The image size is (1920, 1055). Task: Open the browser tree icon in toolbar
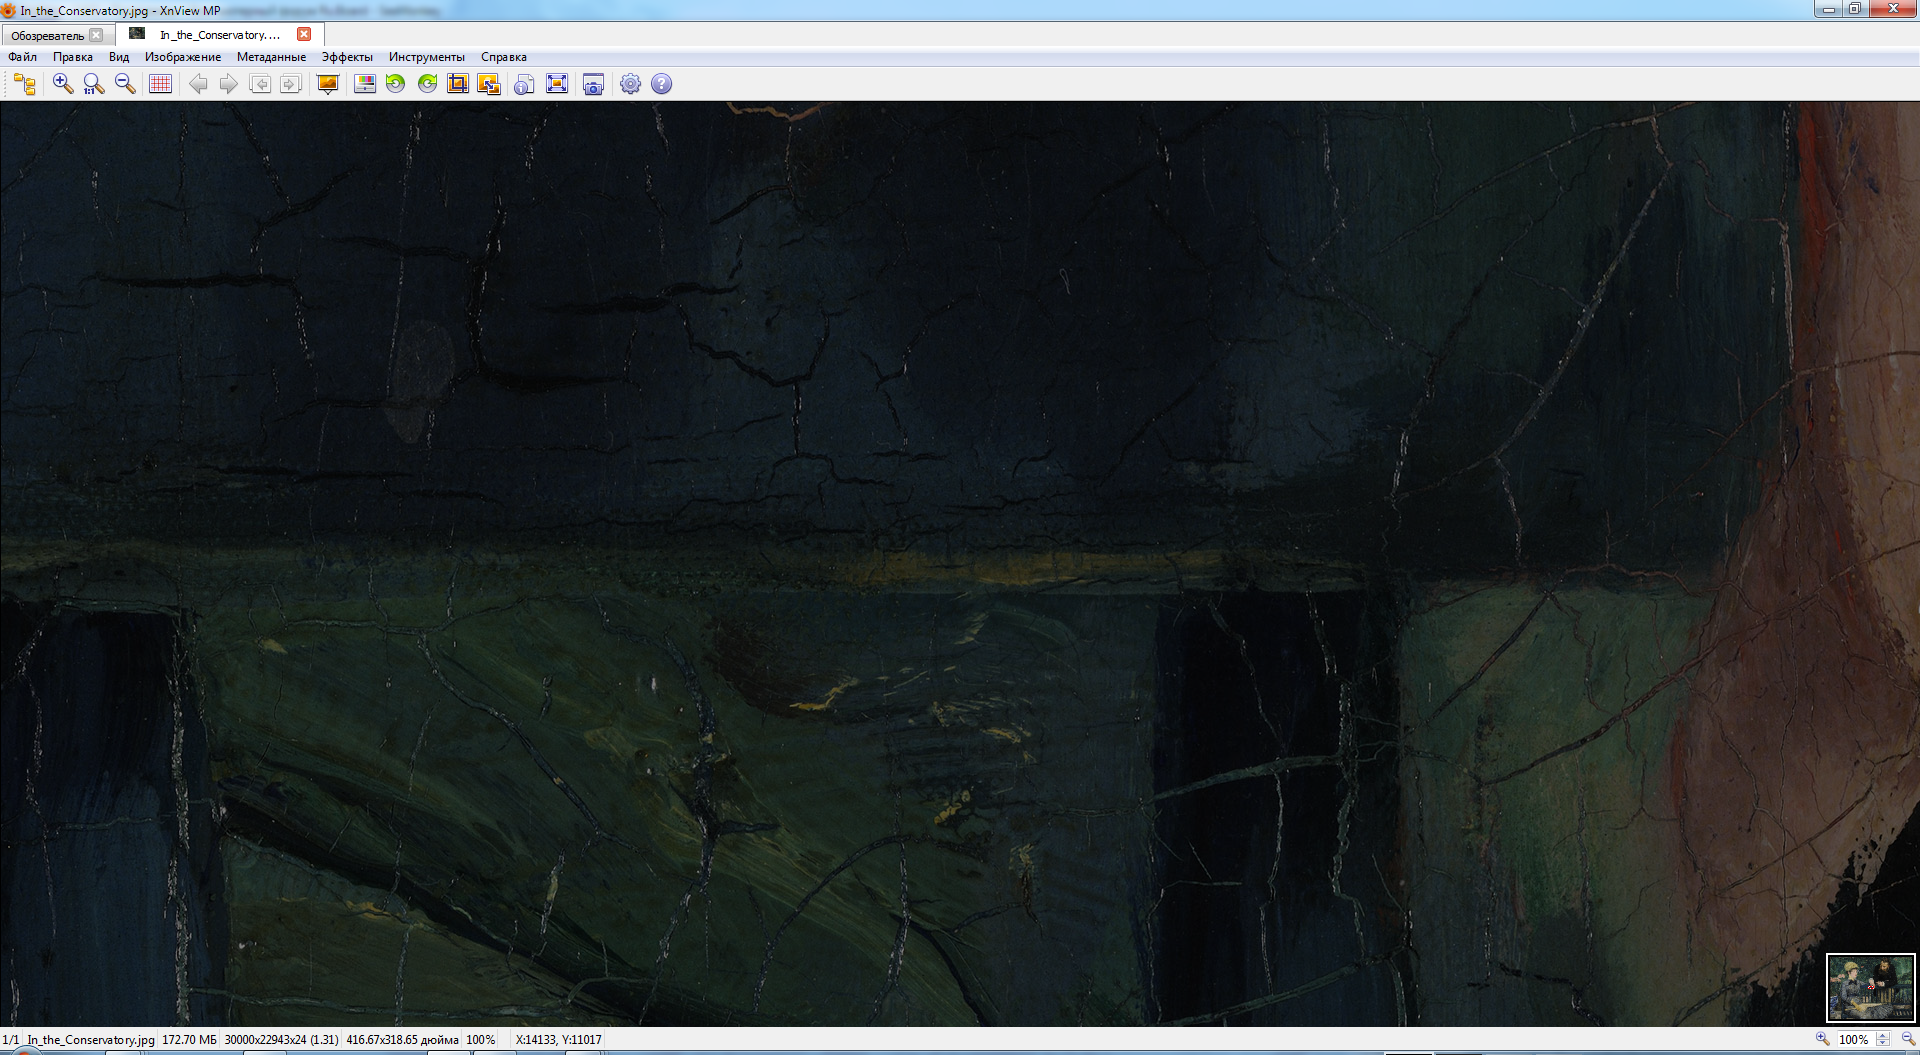tap(25, 84)
